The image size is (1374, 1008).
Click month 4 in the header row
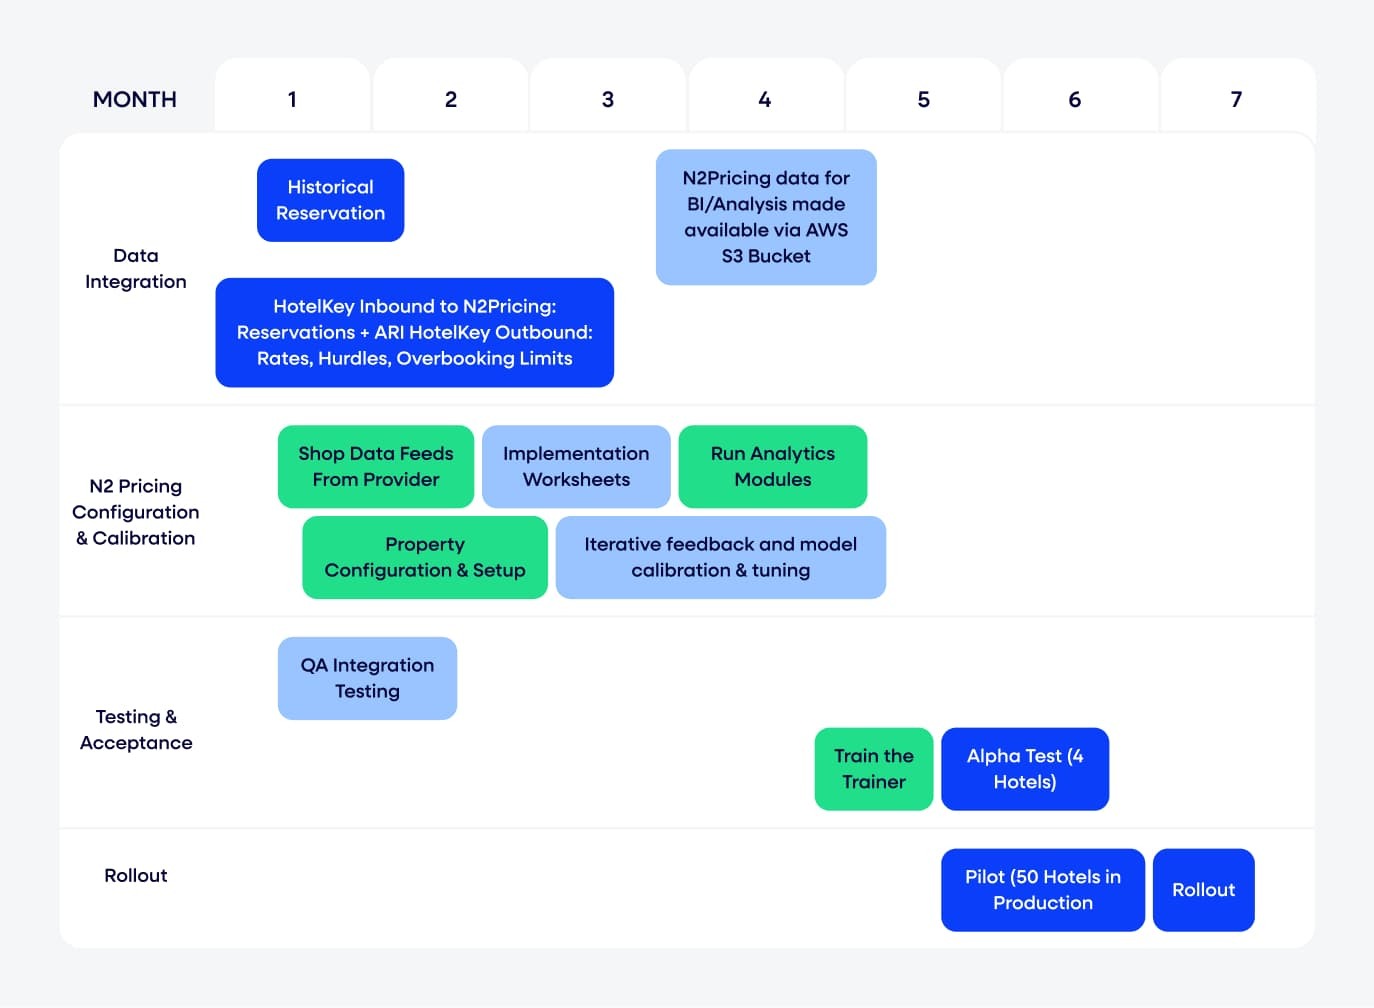tap(765, 99)
